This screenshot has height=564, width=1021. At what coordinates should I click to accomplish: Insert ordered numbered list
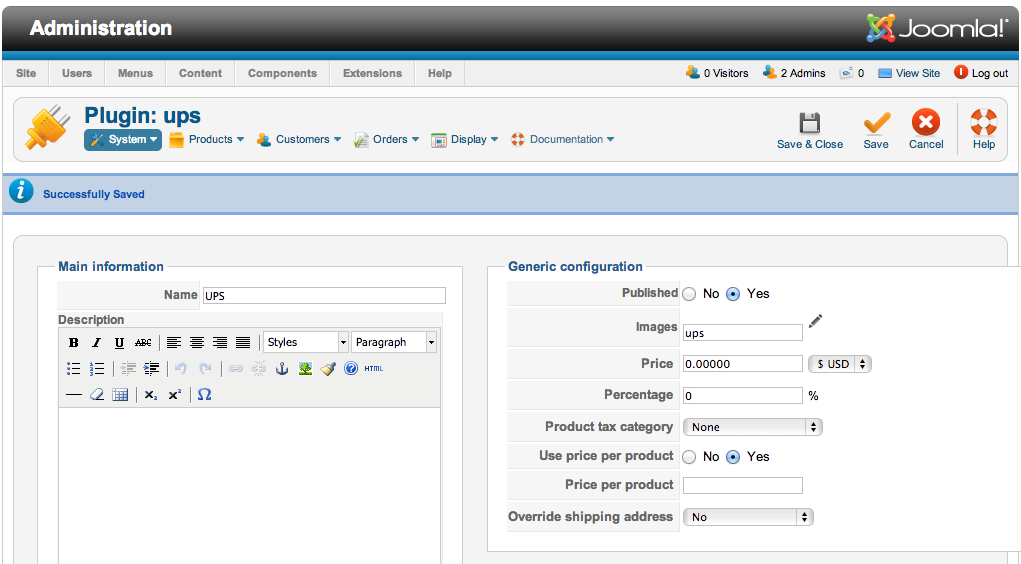point(97,369)
